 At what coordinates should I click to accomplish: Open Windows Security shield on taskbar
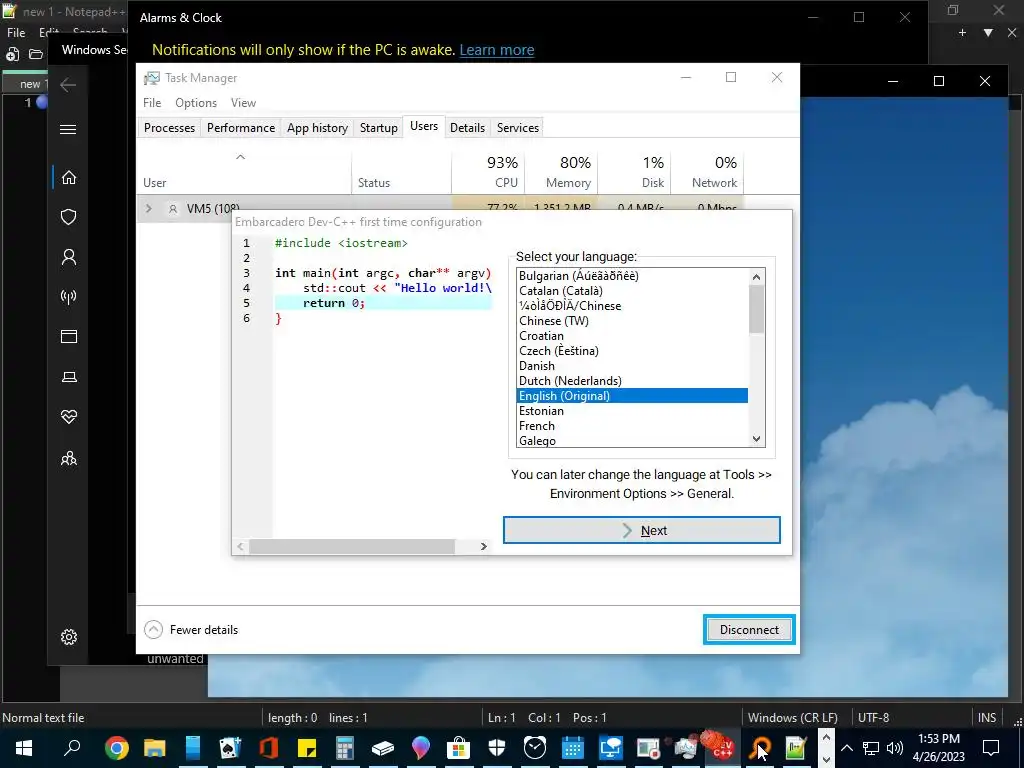coord(497,748)
